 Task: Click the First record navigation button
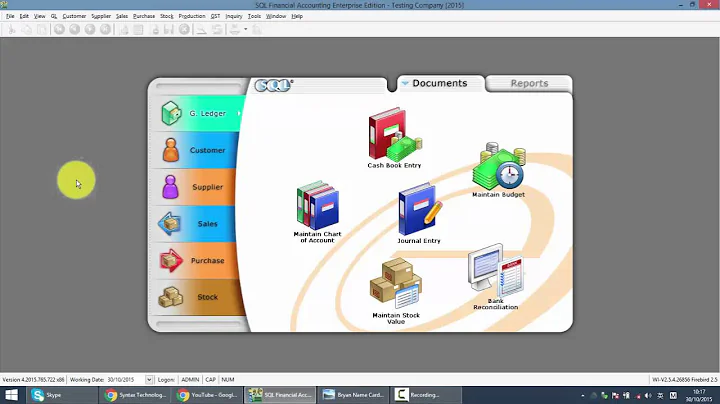(59, 29)
